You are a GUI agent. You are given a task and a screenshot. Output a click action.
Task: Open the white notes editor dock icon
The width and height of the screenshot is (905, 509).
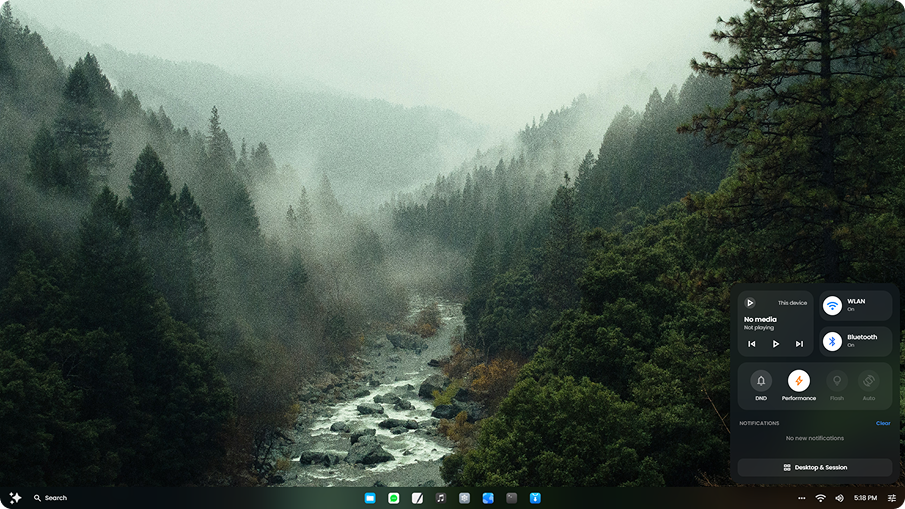417,498
